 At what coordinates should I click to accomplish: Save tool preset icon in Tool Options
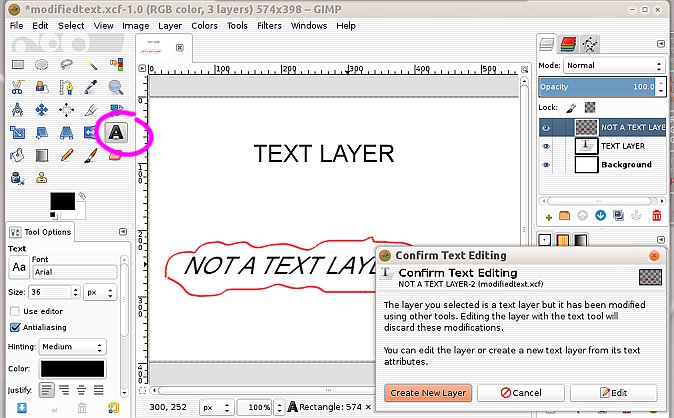click(22, 408)
